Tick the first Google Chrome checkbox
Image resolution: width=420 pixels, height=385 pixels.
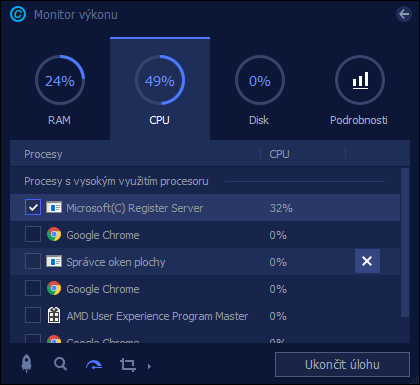pos(33,234)
